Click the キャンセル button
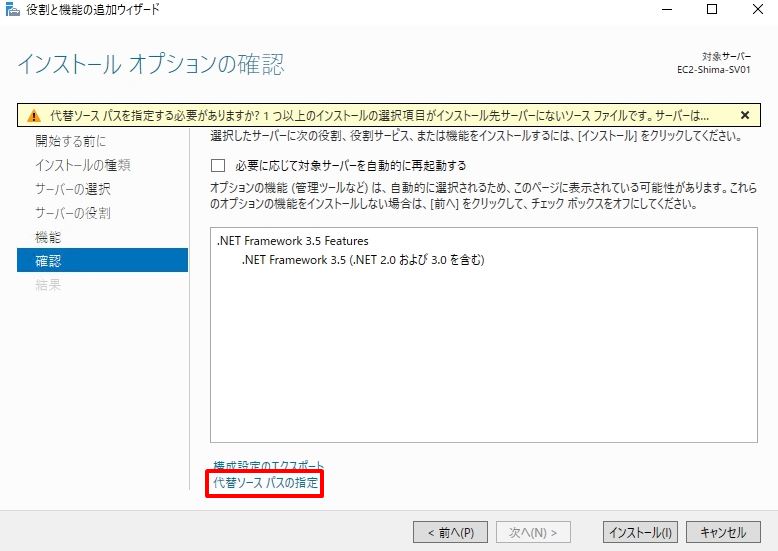 click(x=723, y=532)
